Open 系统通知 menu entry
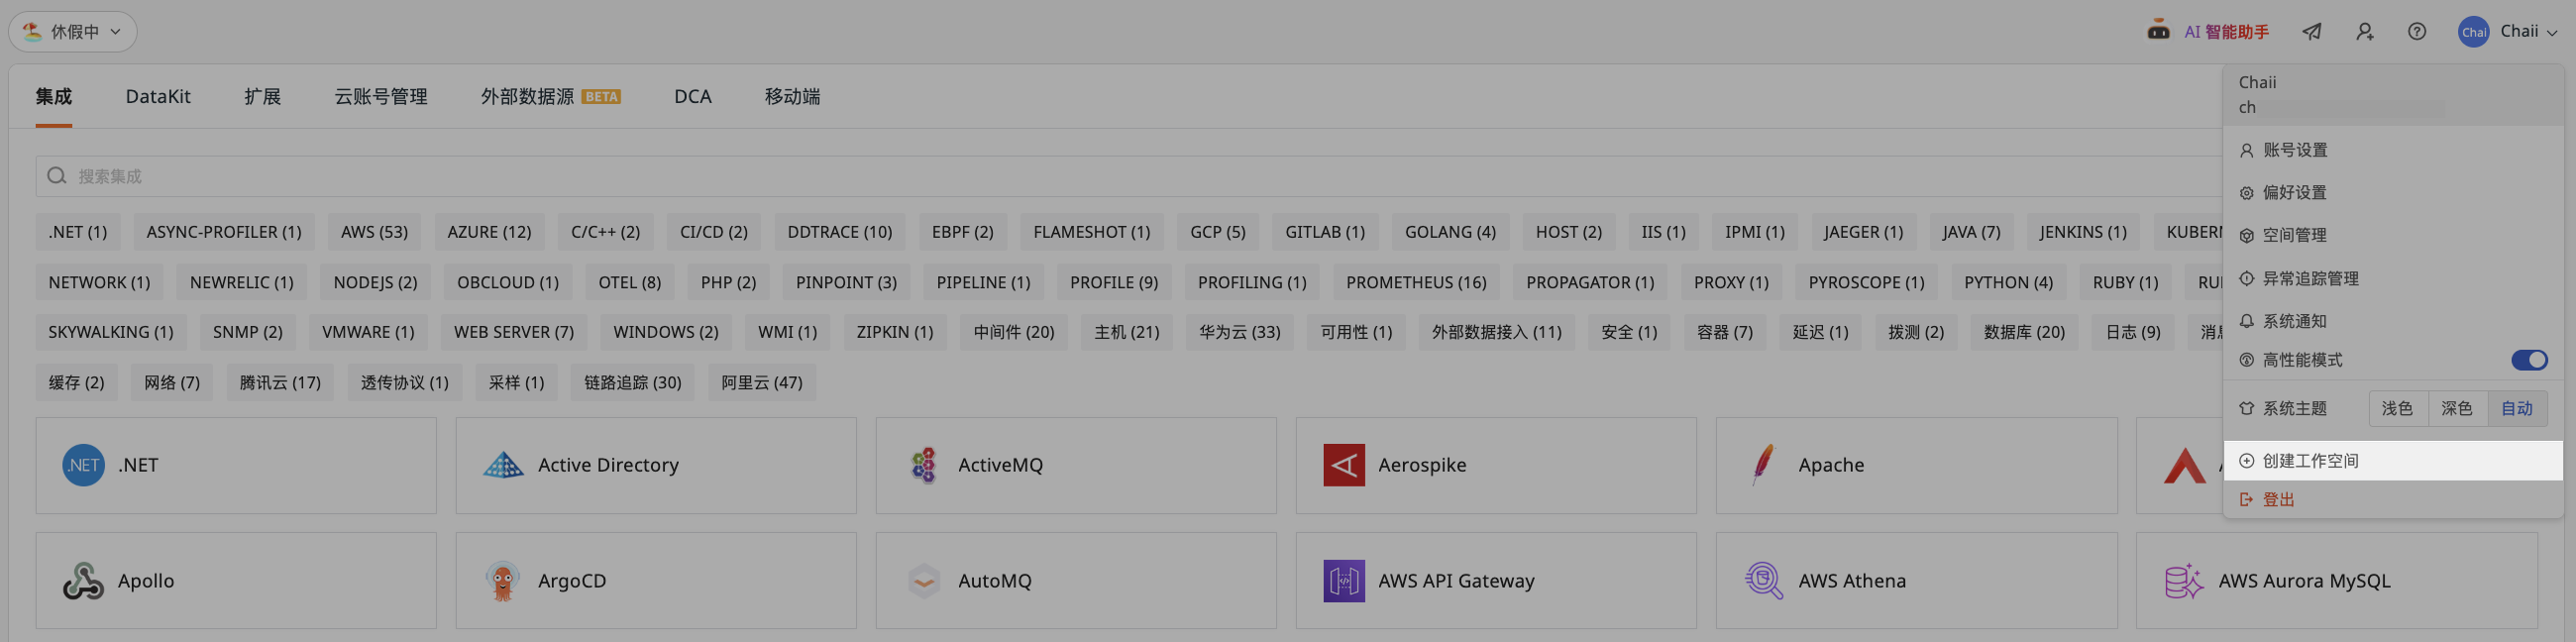 2393,321
